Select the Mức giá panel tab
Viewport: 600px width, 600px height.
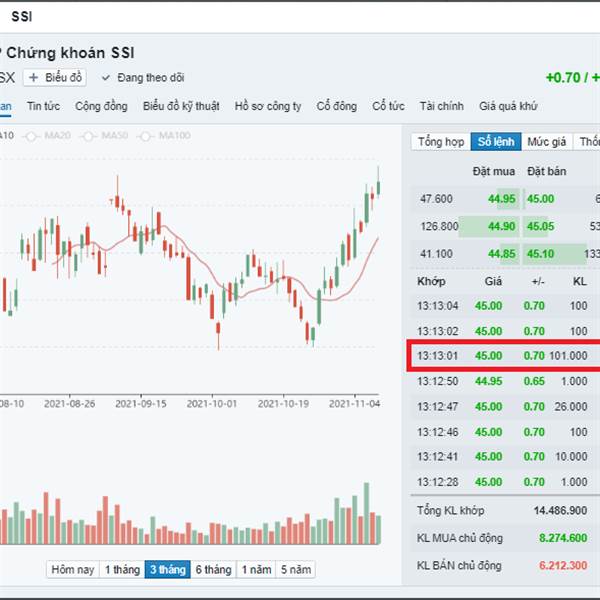pyautogui.click(x=547, y=142)
